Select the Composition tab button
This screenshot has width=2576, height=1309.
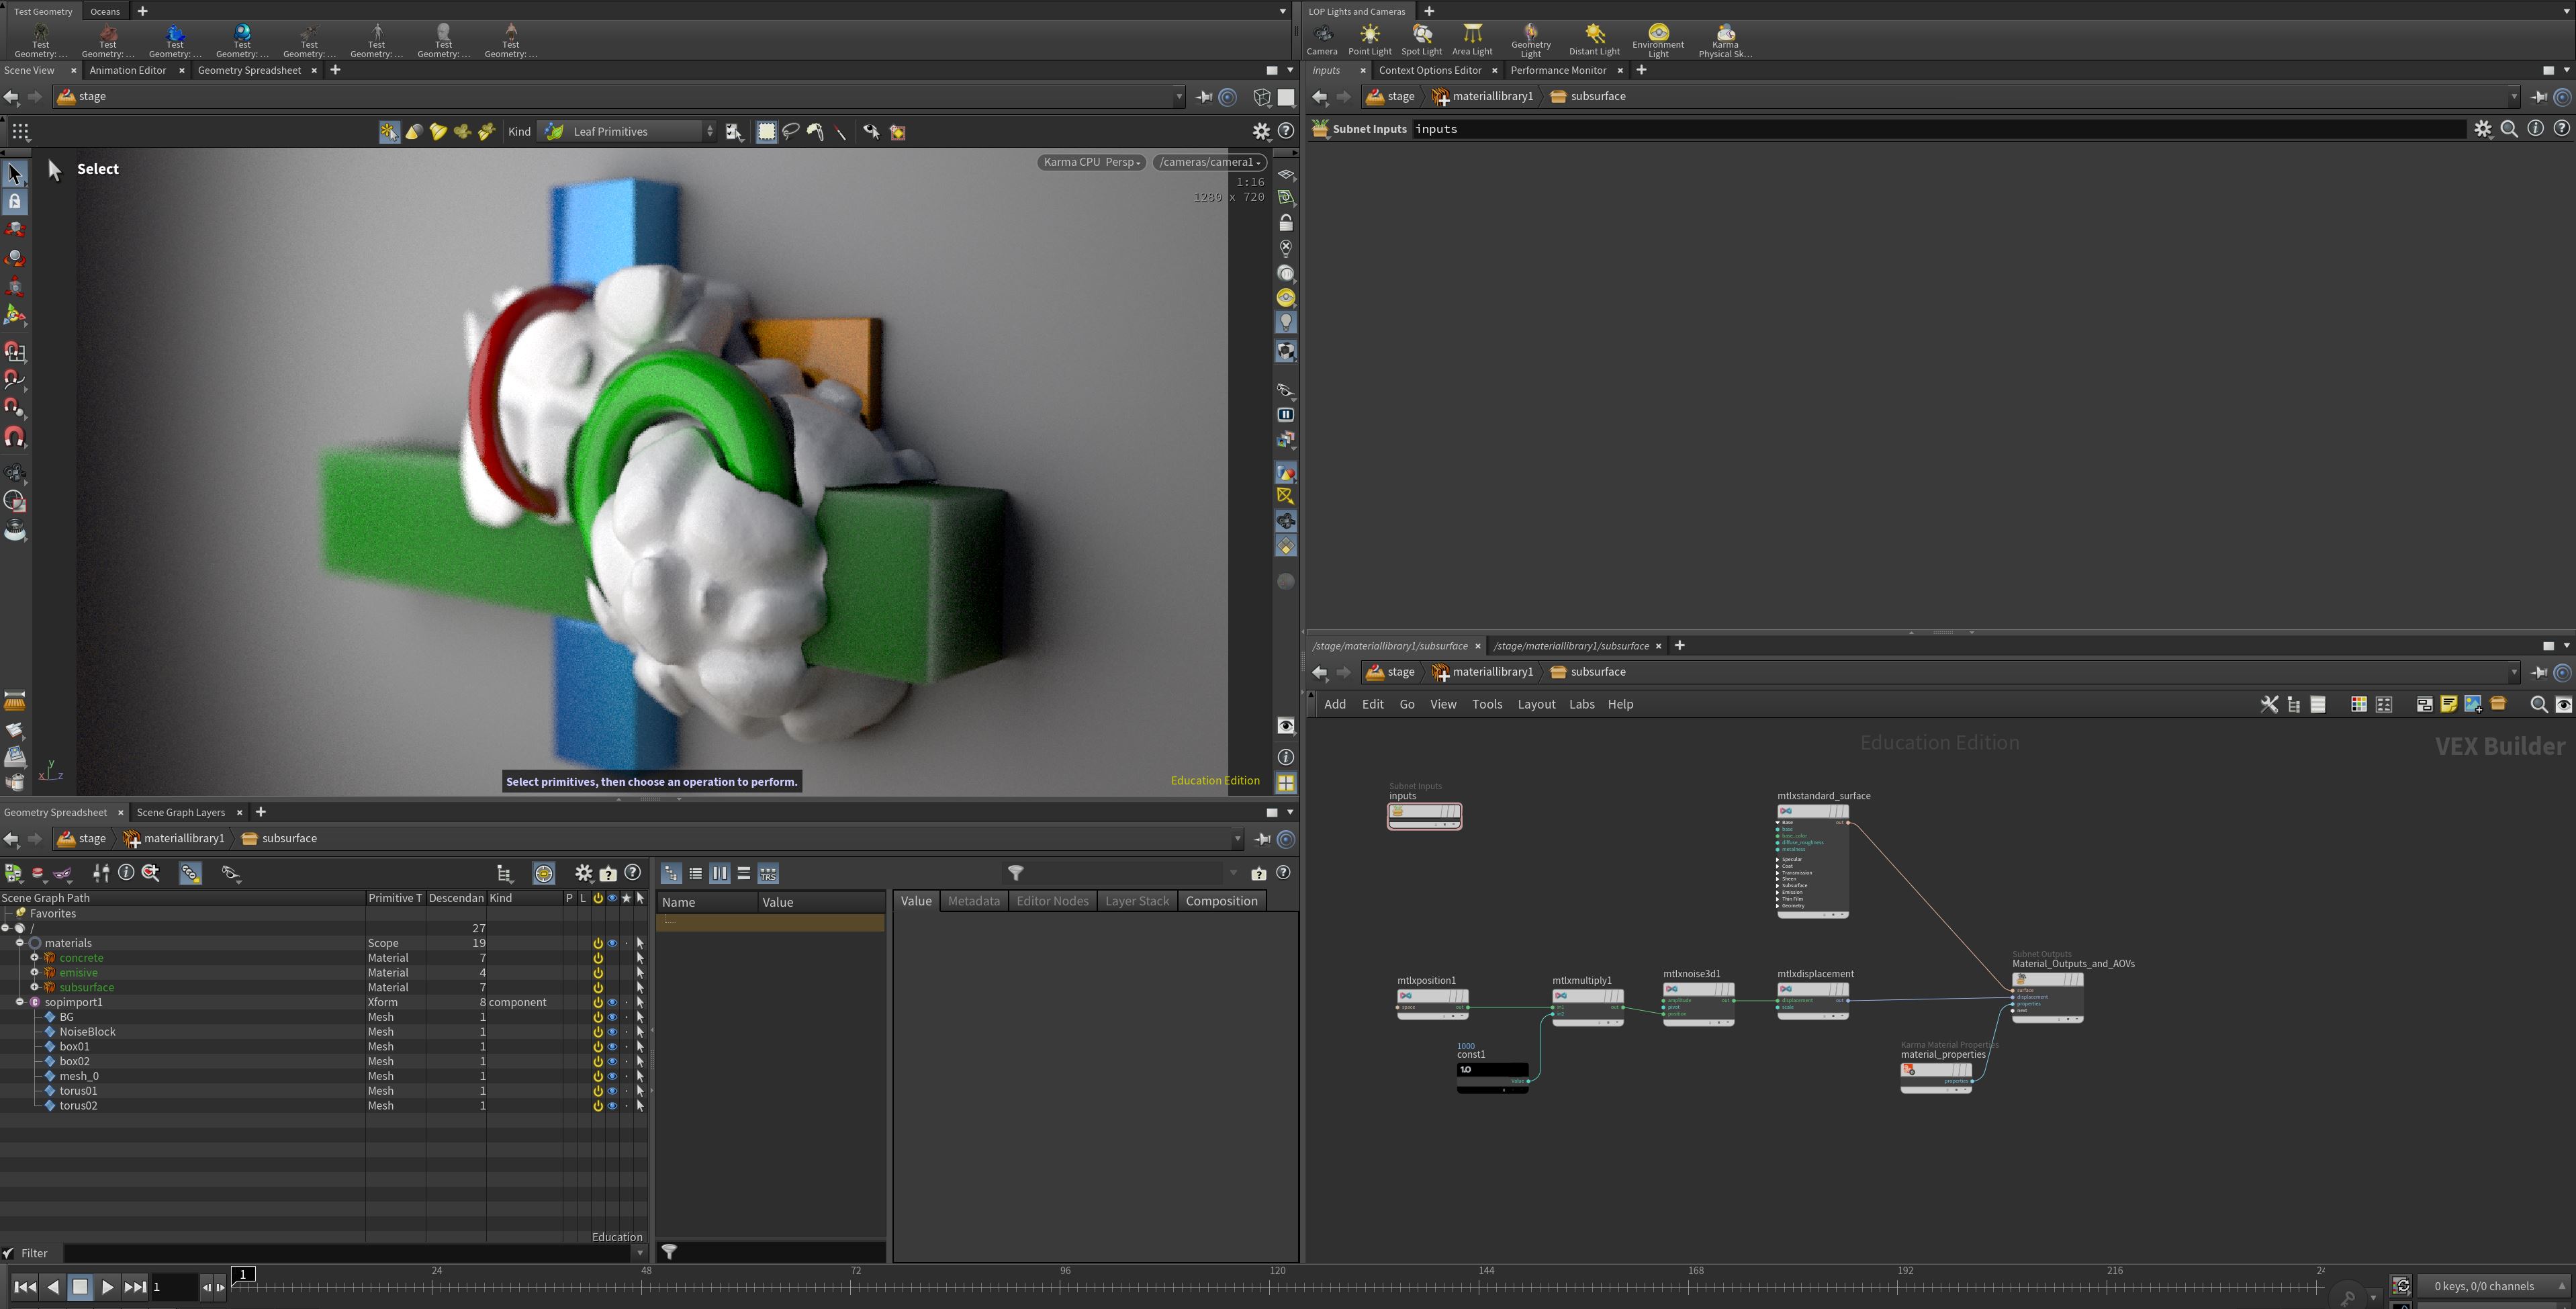1220,901
